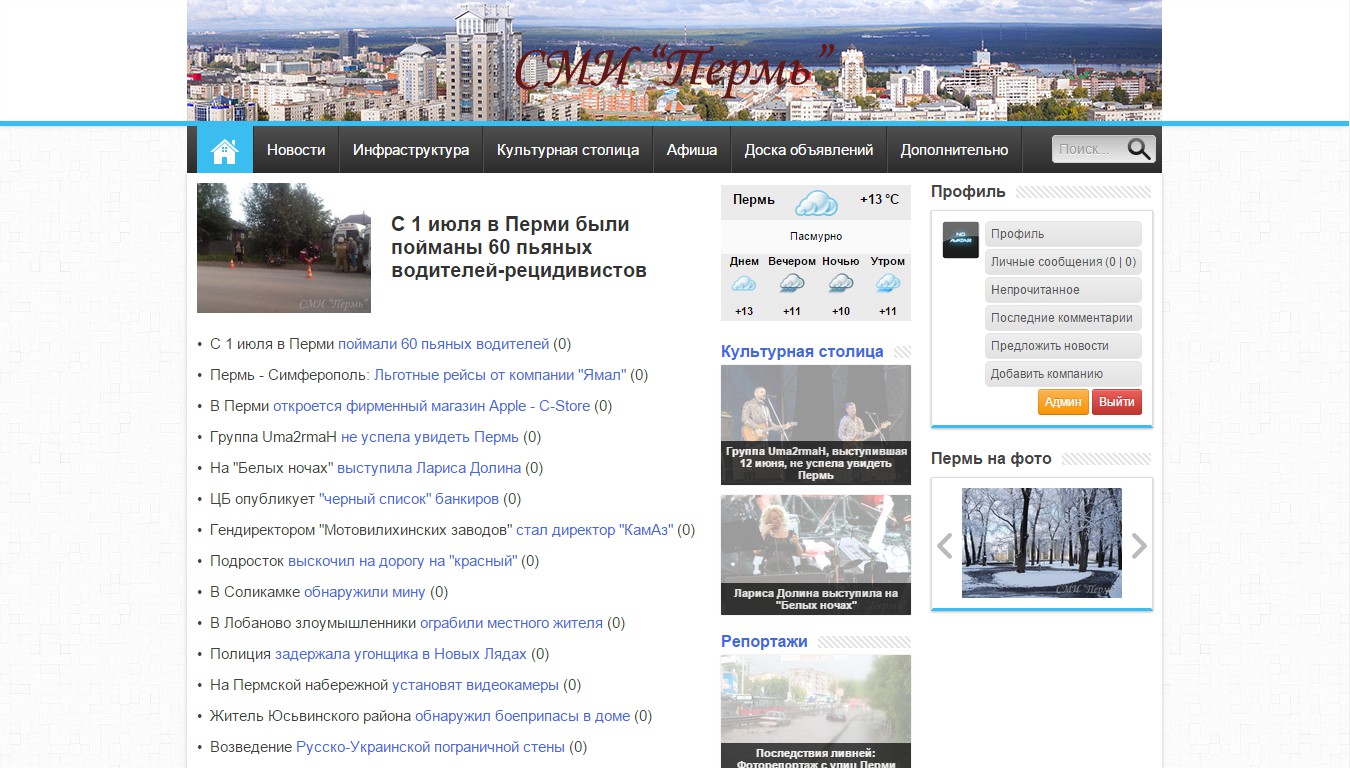This screenshot has width=1350, height=768.
Task: Open link поймали 60 пьяных водителей
Action: (x=444, y=344)
